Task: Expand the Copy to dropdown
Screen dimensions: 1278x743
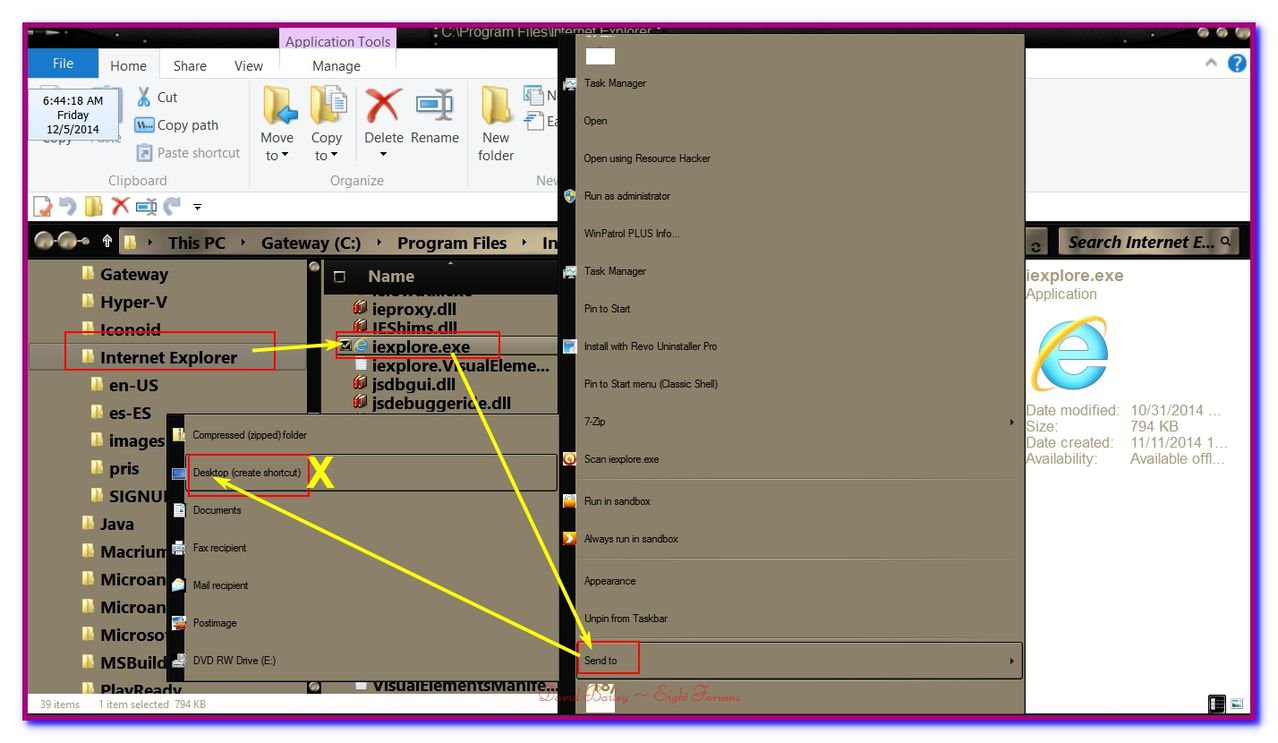Action: coord(326,156)
